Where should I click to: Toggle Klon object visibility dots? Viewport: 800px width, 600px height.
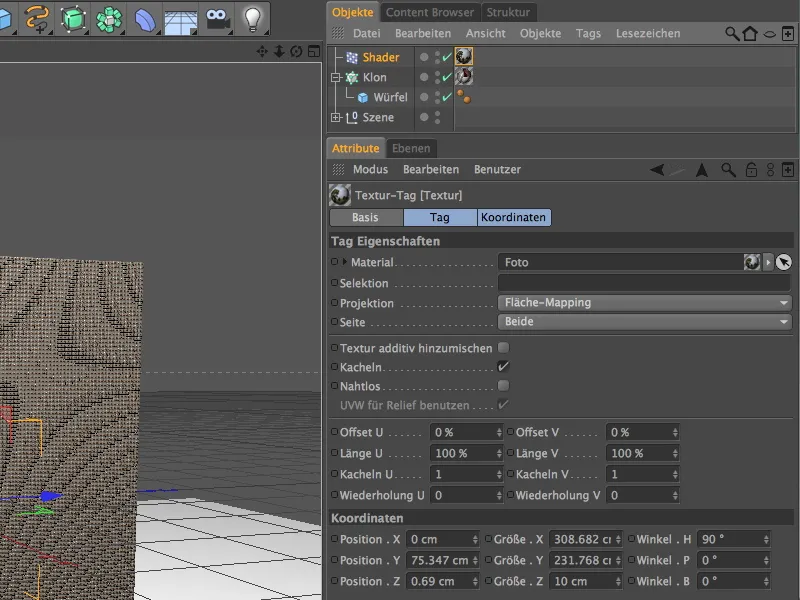coord(437,77)
